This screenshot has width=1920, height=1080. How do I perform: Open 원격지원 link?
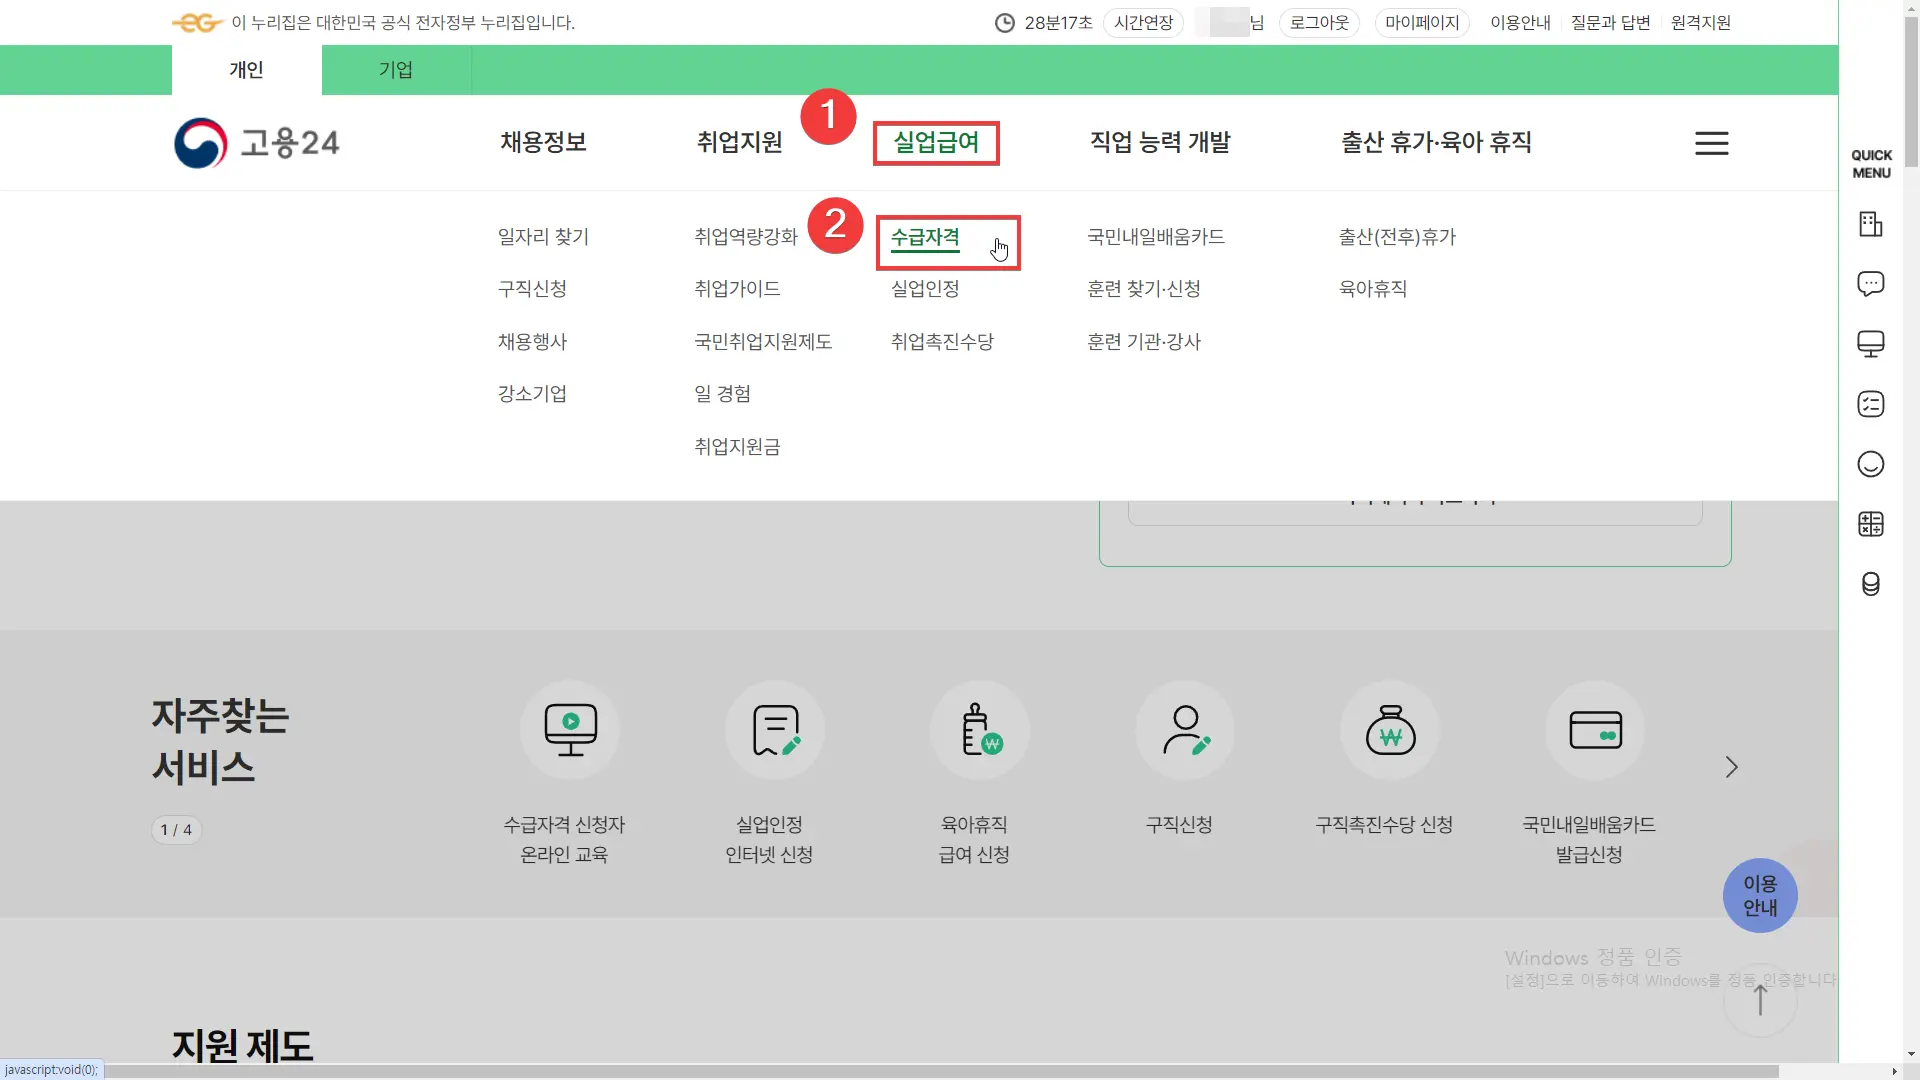pyautogui.click(x=1700, y=23)
